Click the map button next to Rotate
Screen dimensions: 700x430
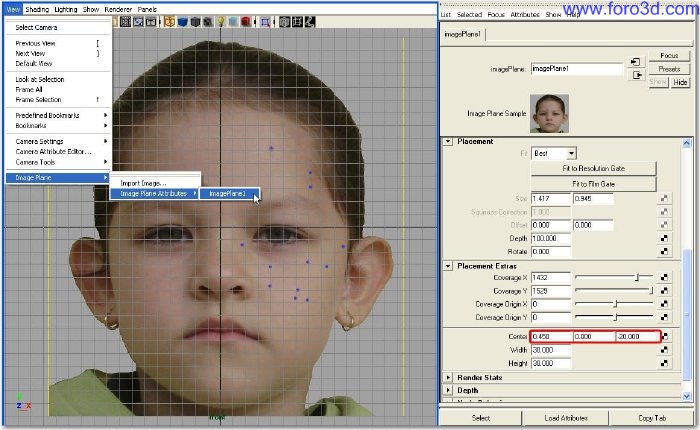coord(664,251)
